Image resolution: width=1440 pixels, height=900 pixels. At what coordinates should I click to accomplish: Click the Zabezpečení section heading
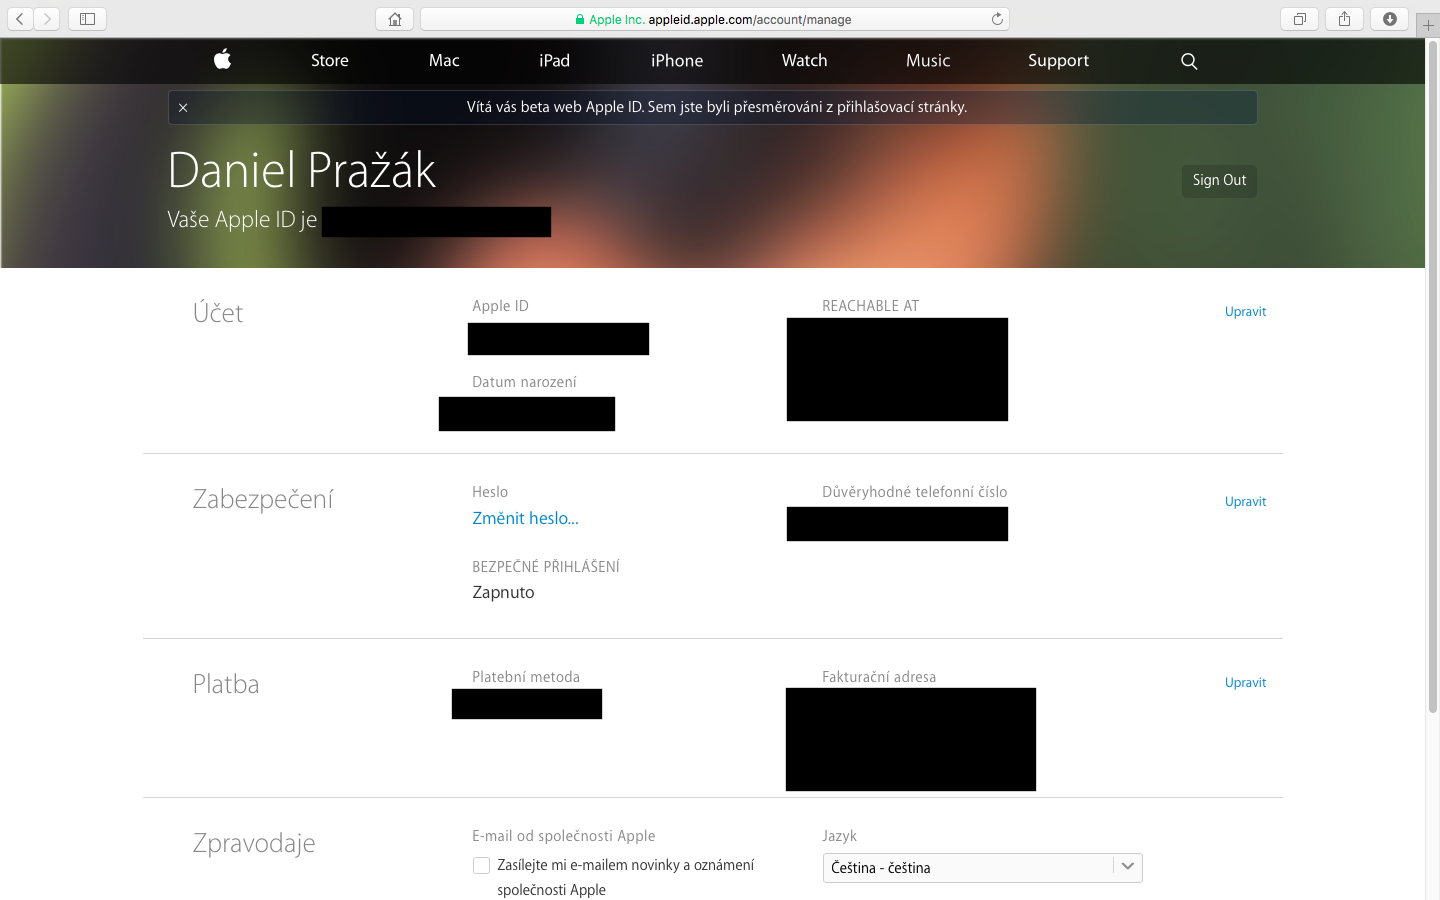[263, 499]
